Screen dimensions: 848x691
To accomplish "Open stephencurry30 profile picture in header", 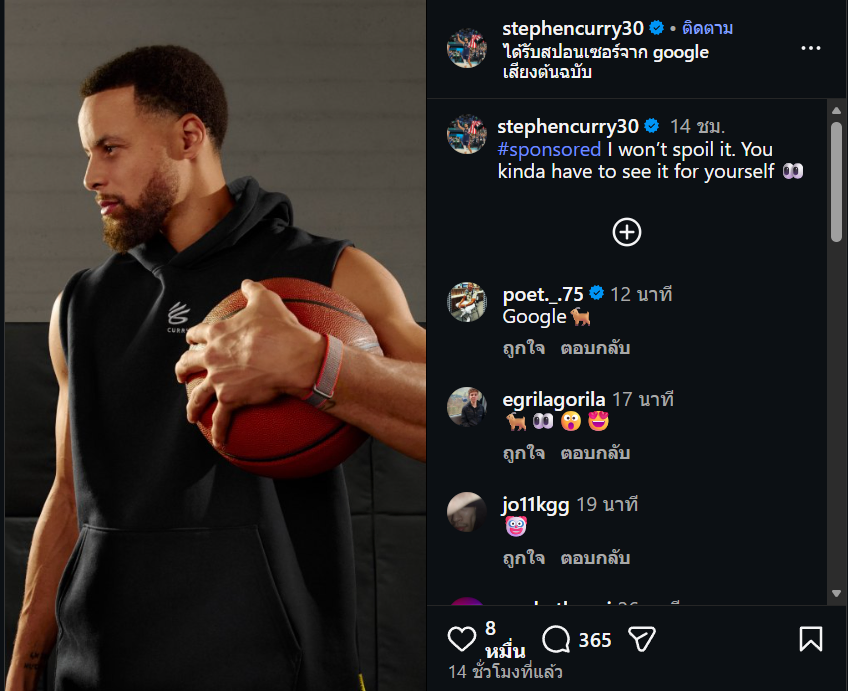I will [x=467, y=48].
